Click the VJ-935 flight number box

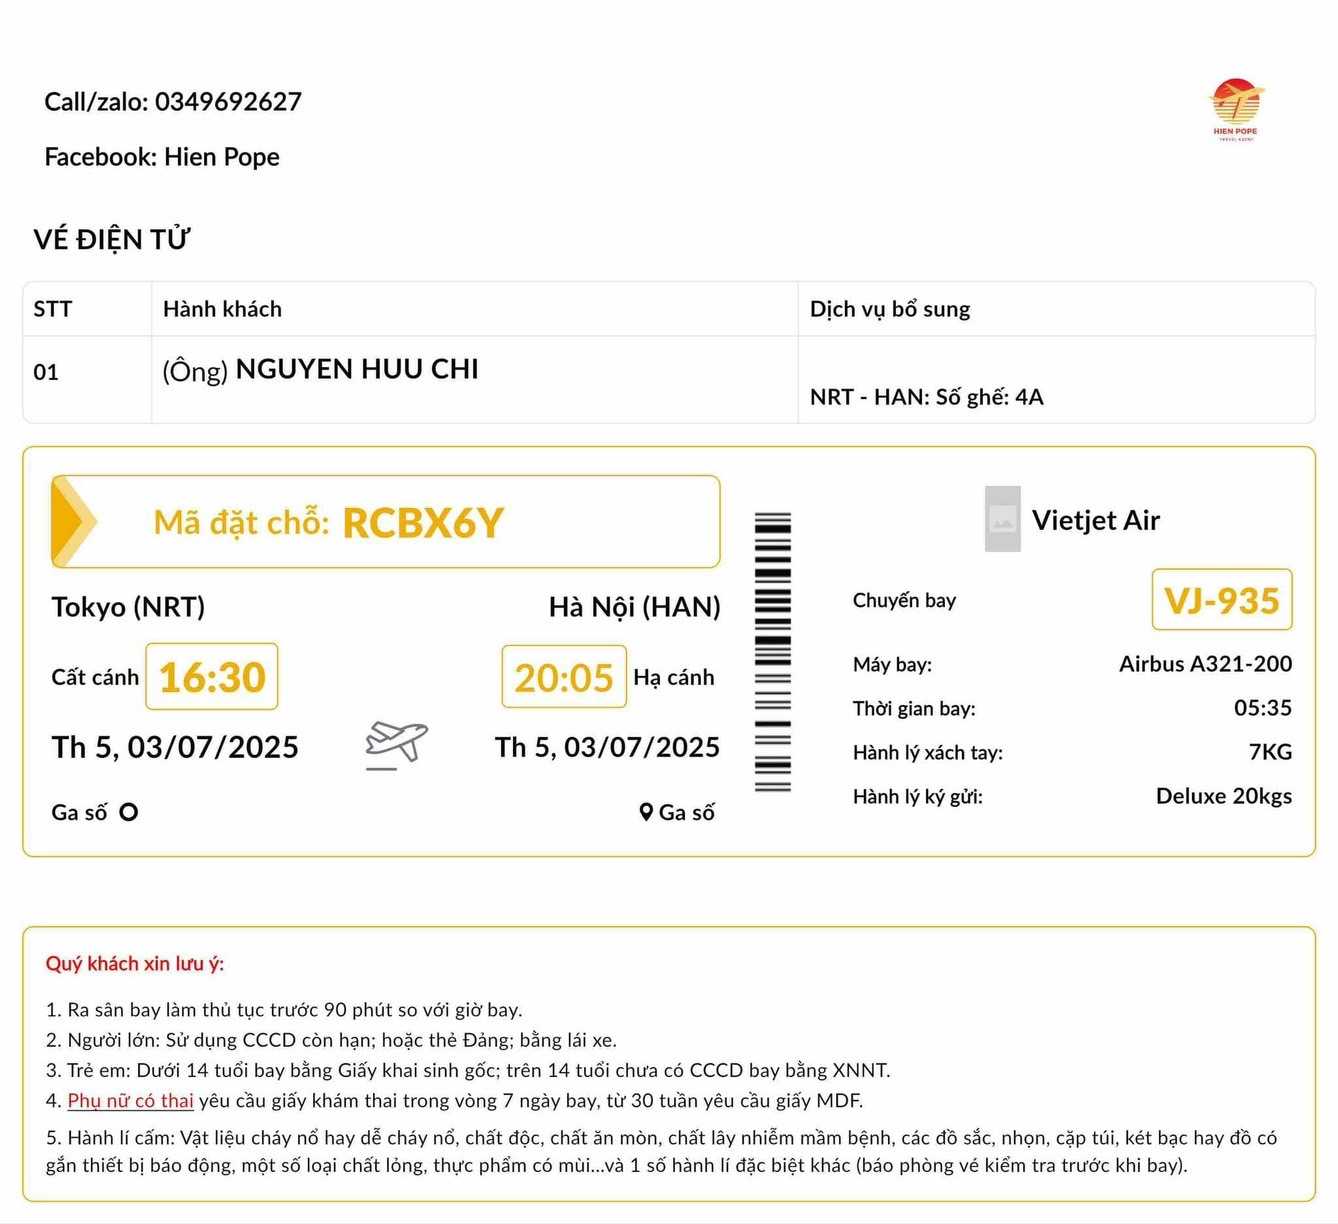click(x=1221, y=600)
